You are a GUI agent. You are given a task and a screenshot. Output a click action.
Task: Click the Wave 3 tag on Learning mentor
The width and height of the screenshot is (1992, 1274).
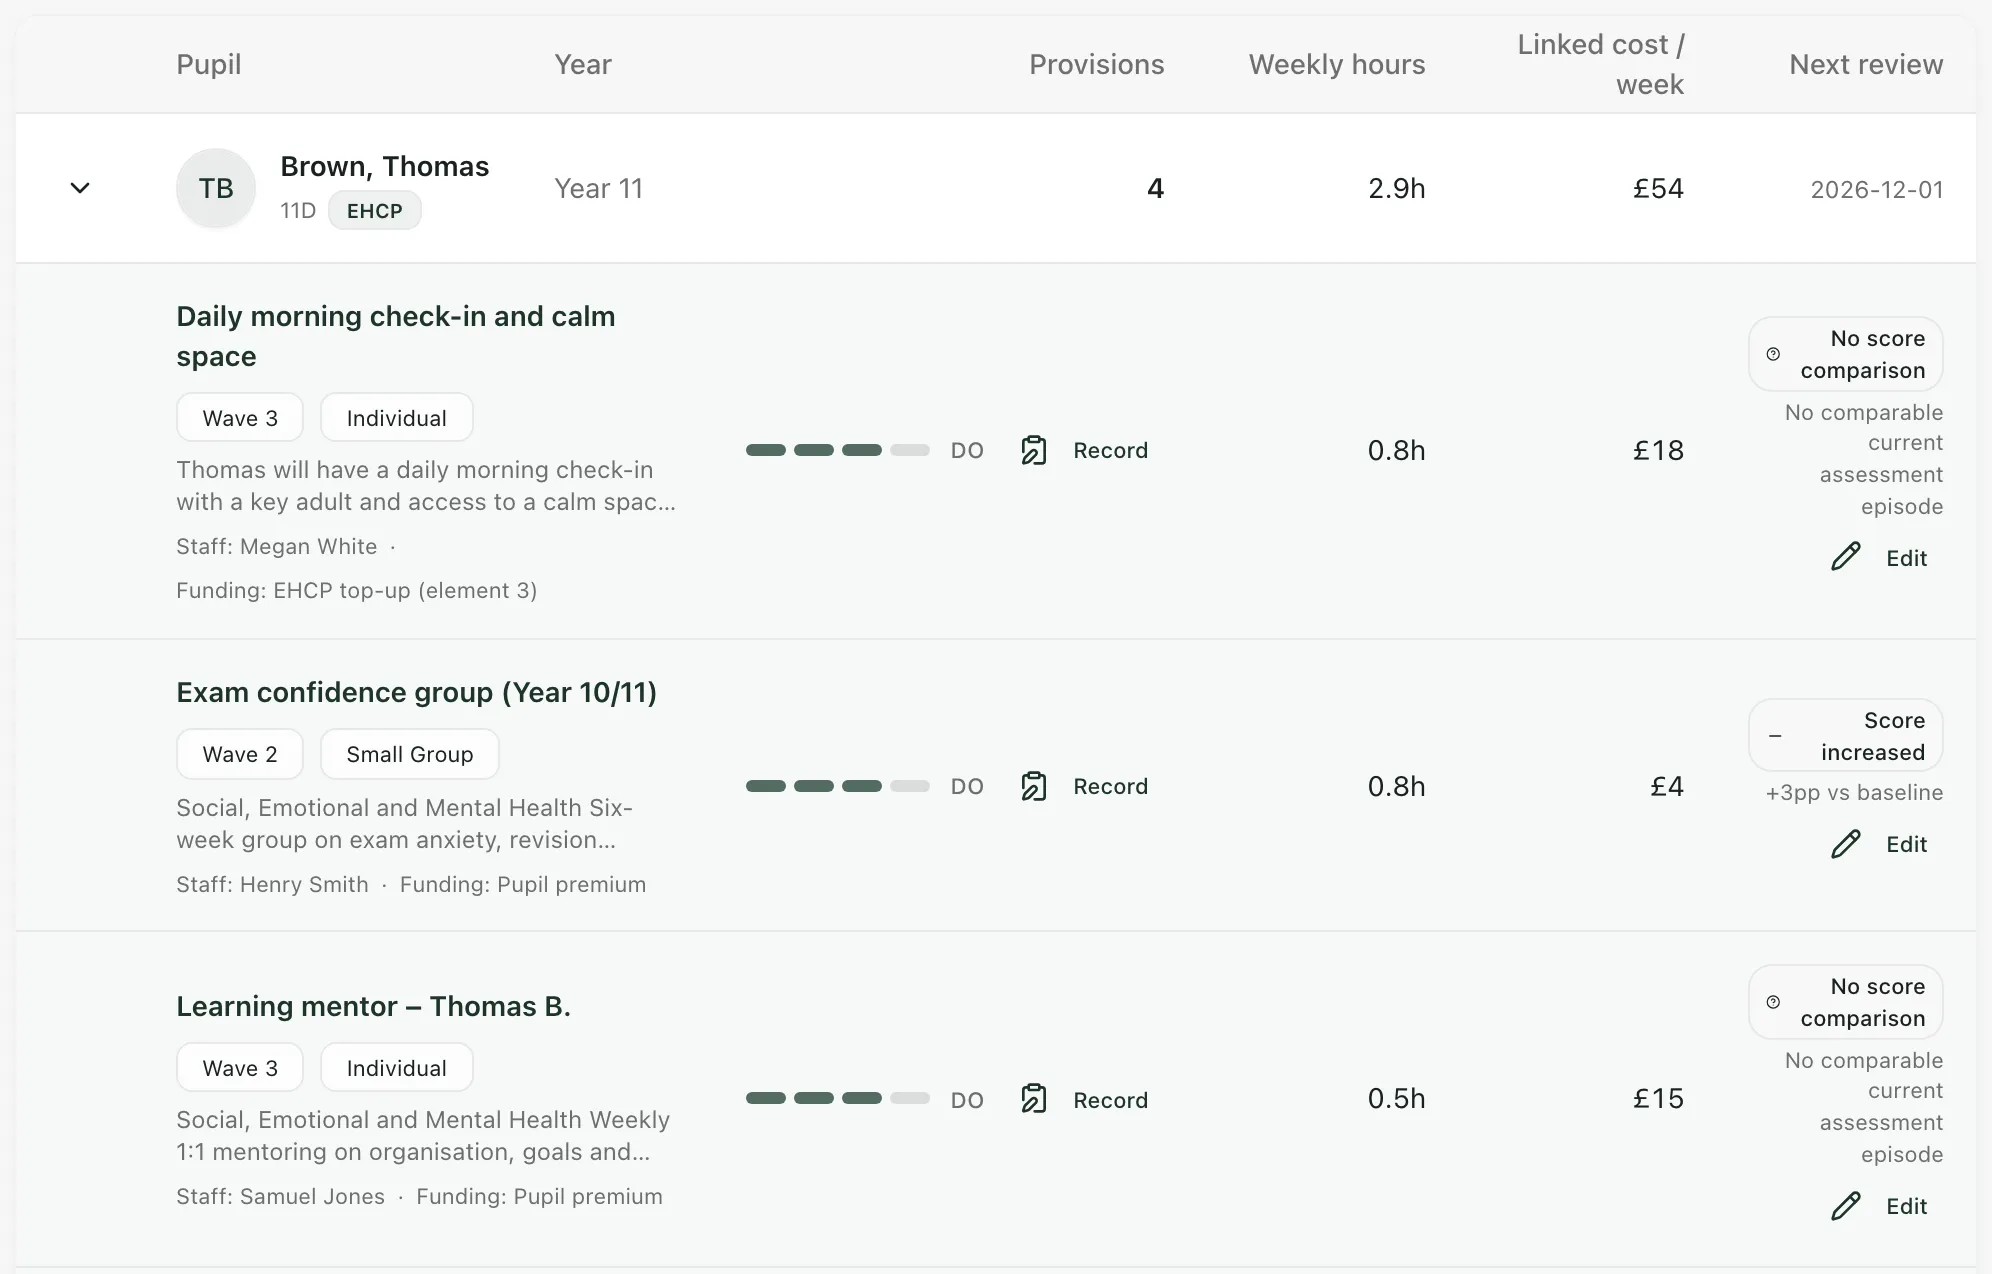(240, 1068)
